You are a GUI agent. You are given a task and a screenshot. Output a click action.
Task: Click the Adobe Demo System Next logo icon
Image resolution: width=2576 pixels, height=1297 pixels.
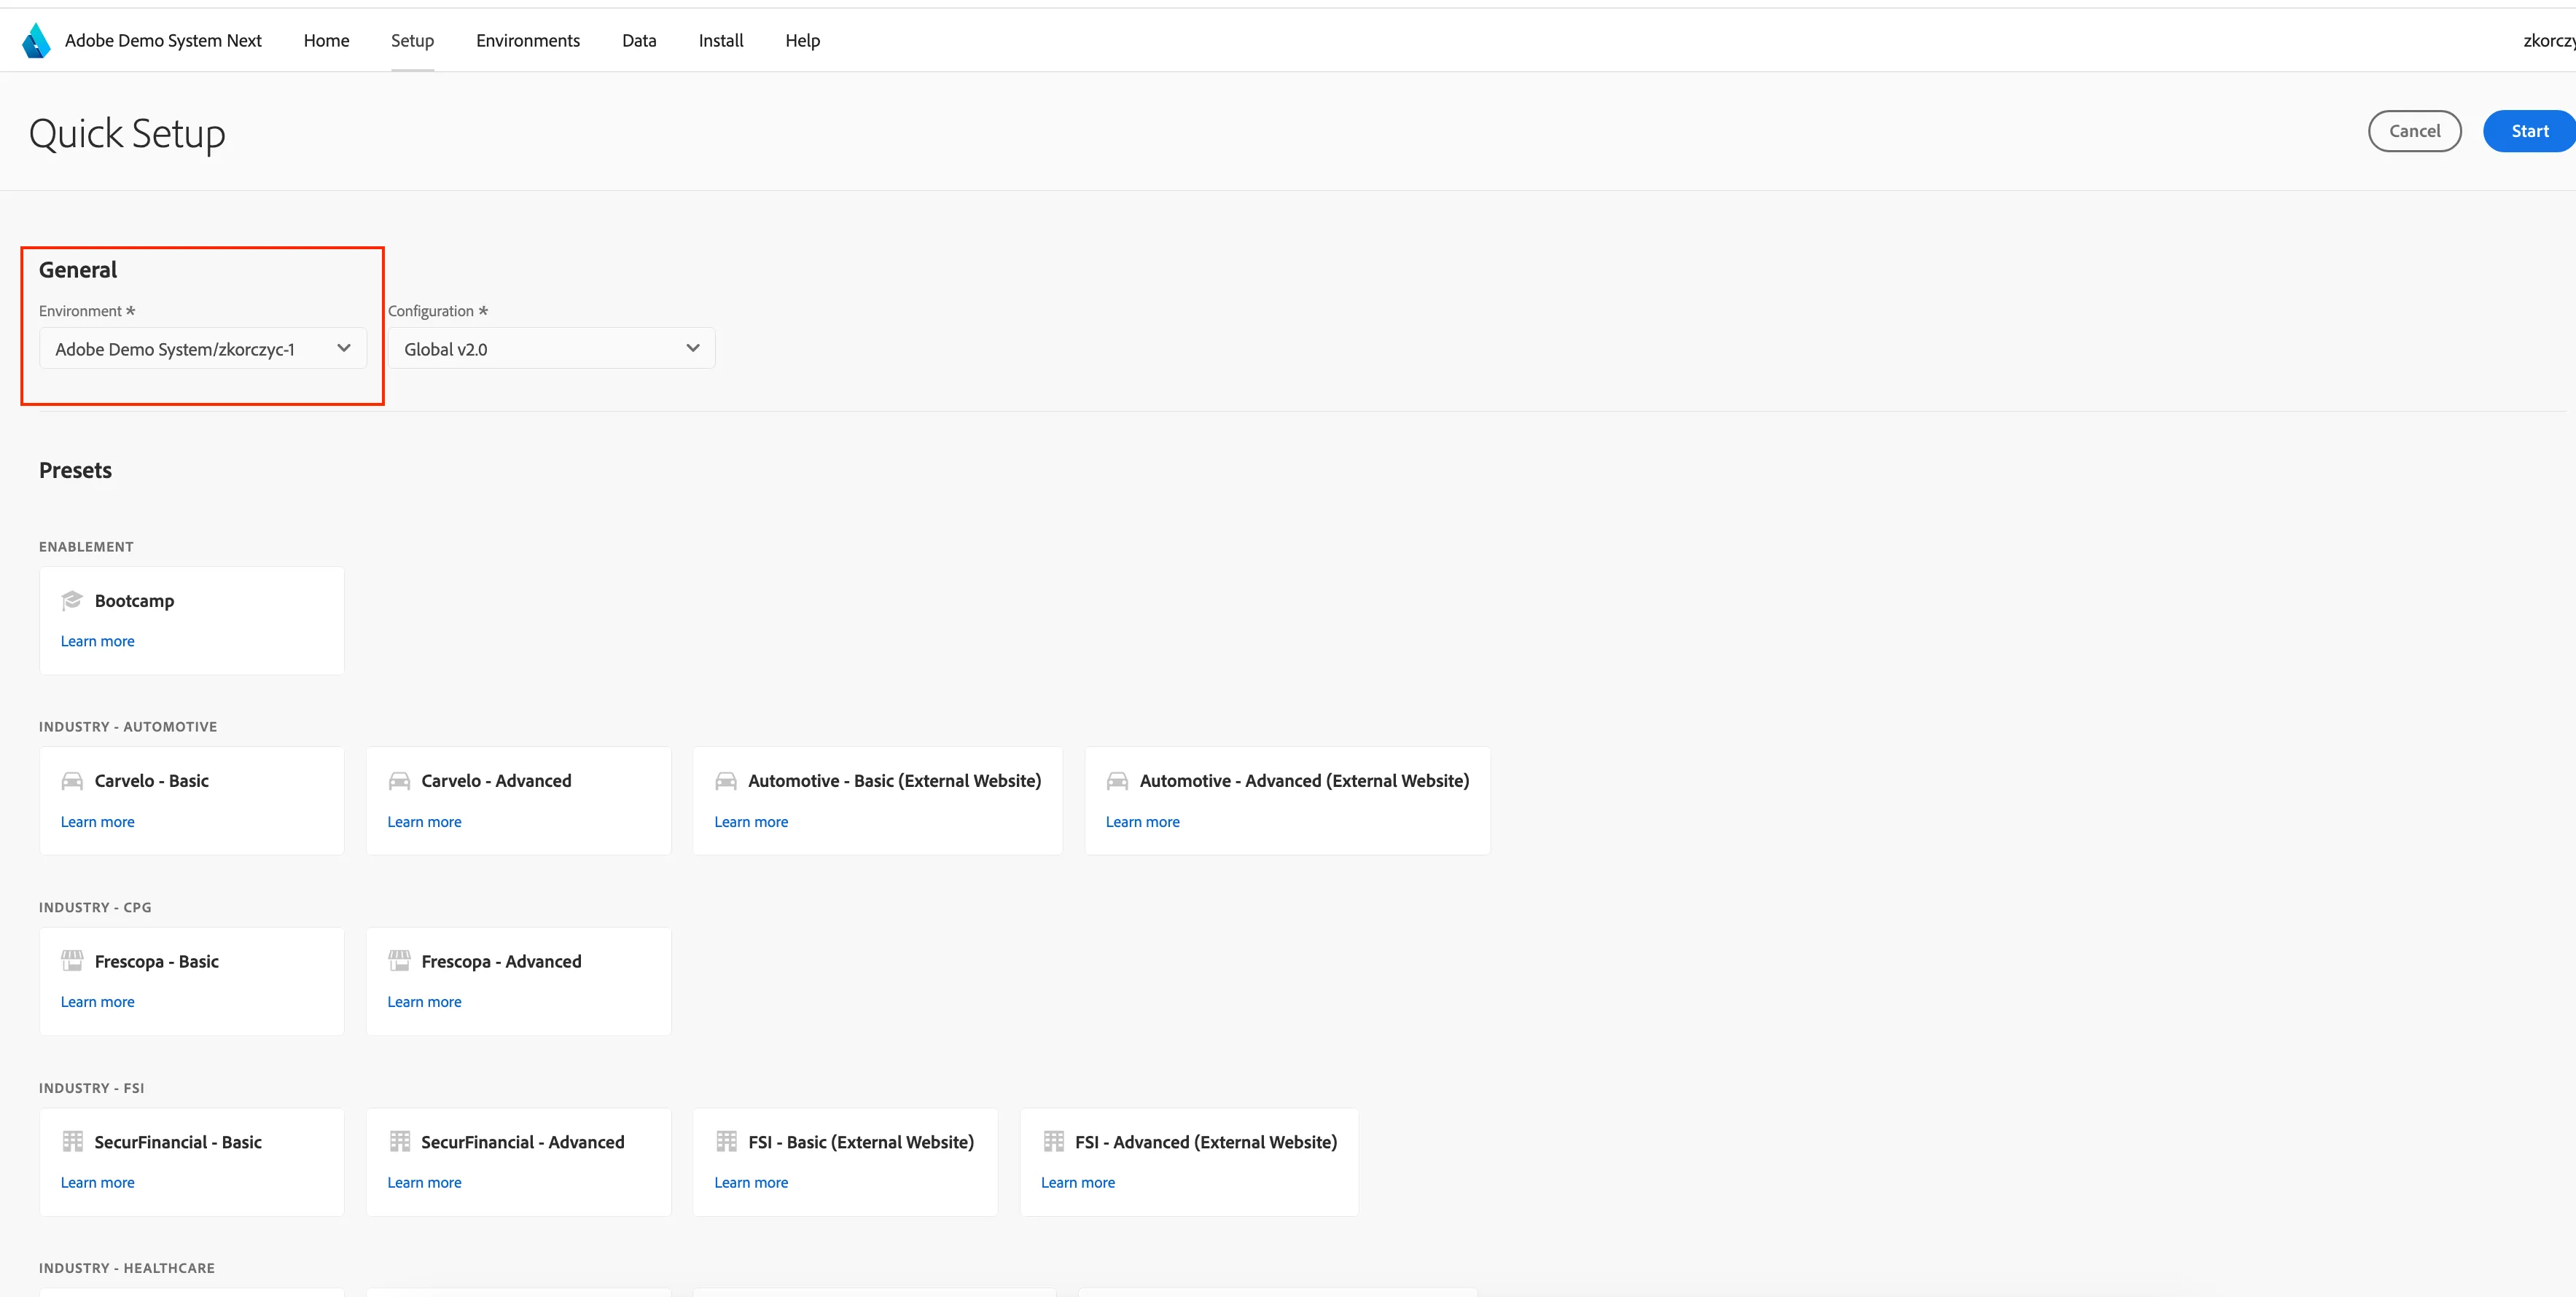36,41
